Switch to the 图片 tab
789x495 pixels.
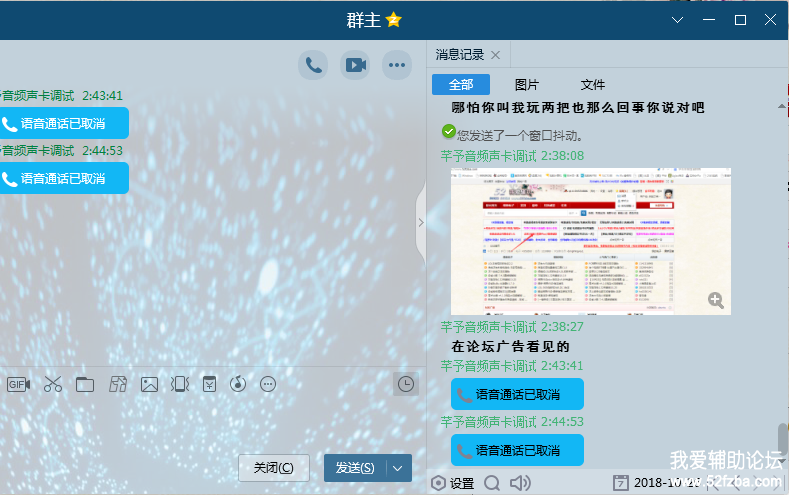[x=526, y=85]
